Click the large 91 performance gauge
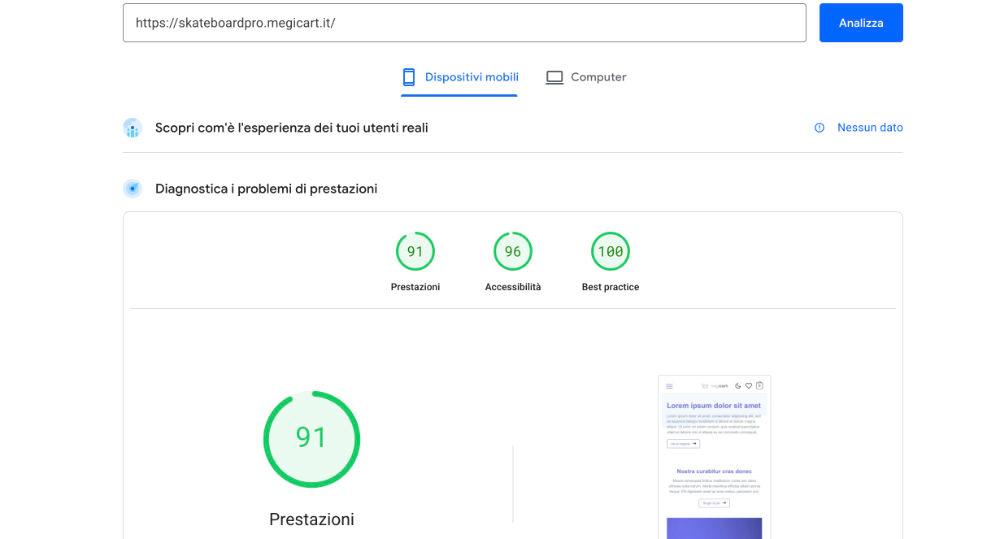The height and width of the screenshot is (539, 1000). pos(311,439)
